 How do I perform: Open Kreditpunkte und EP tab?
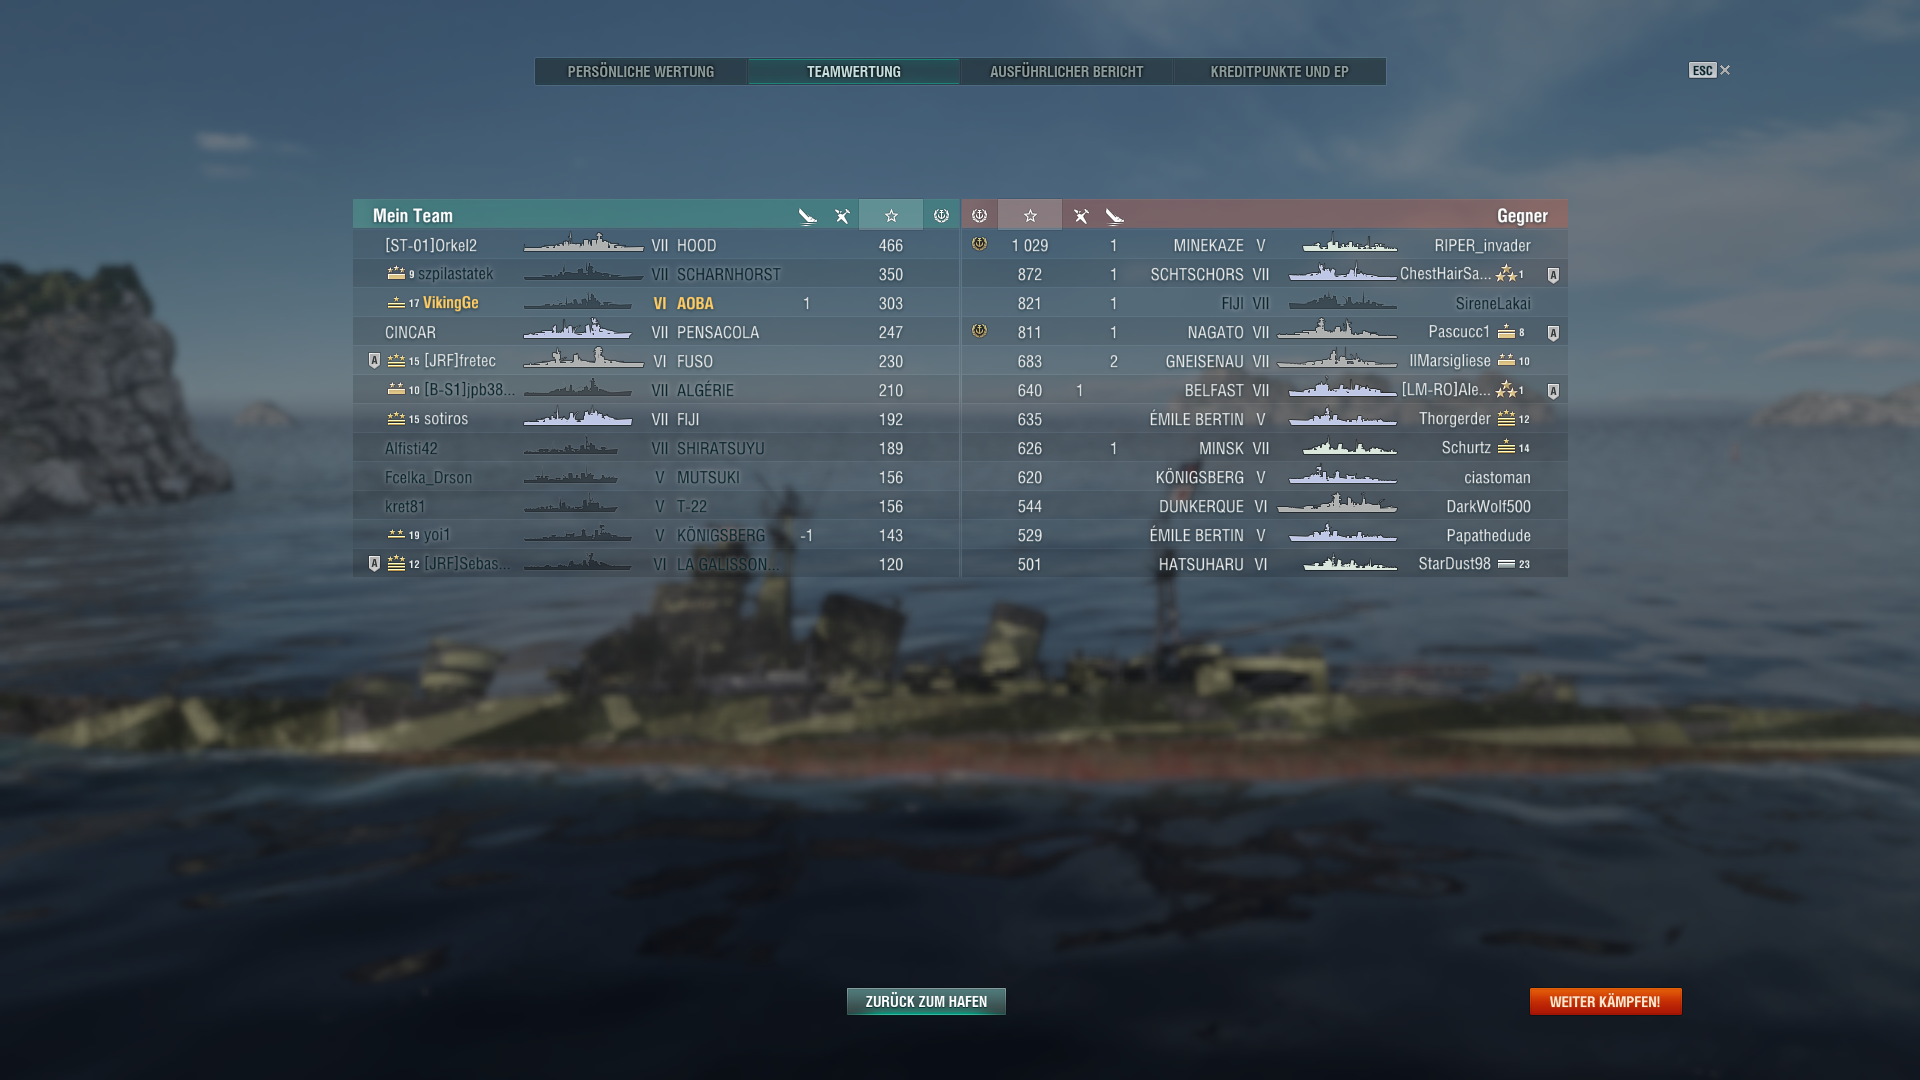point(1279,72)
